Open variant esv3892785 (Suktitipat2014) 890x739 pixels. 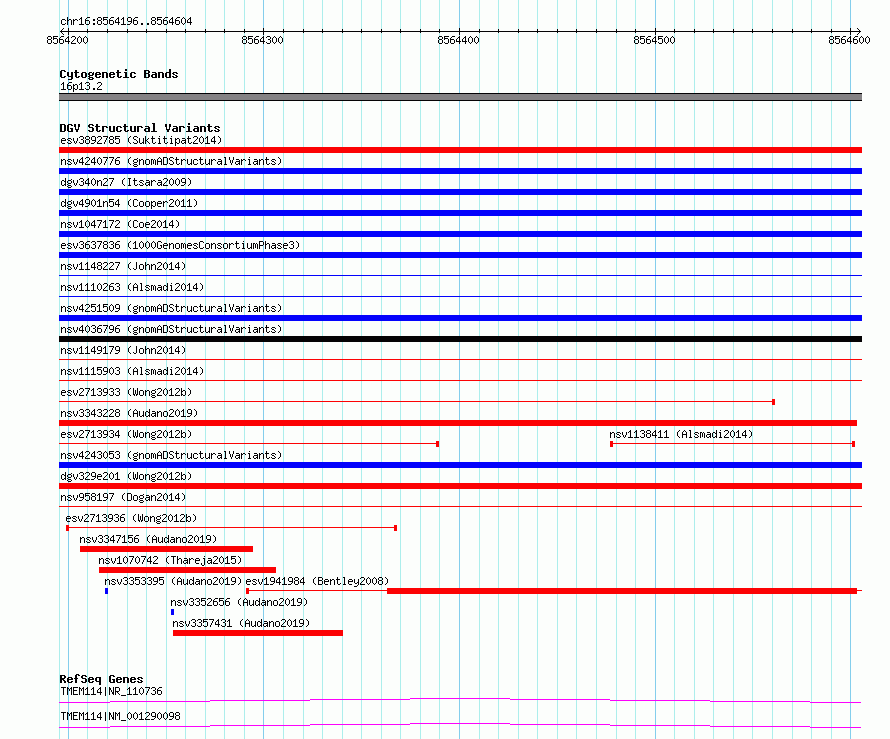141,140
